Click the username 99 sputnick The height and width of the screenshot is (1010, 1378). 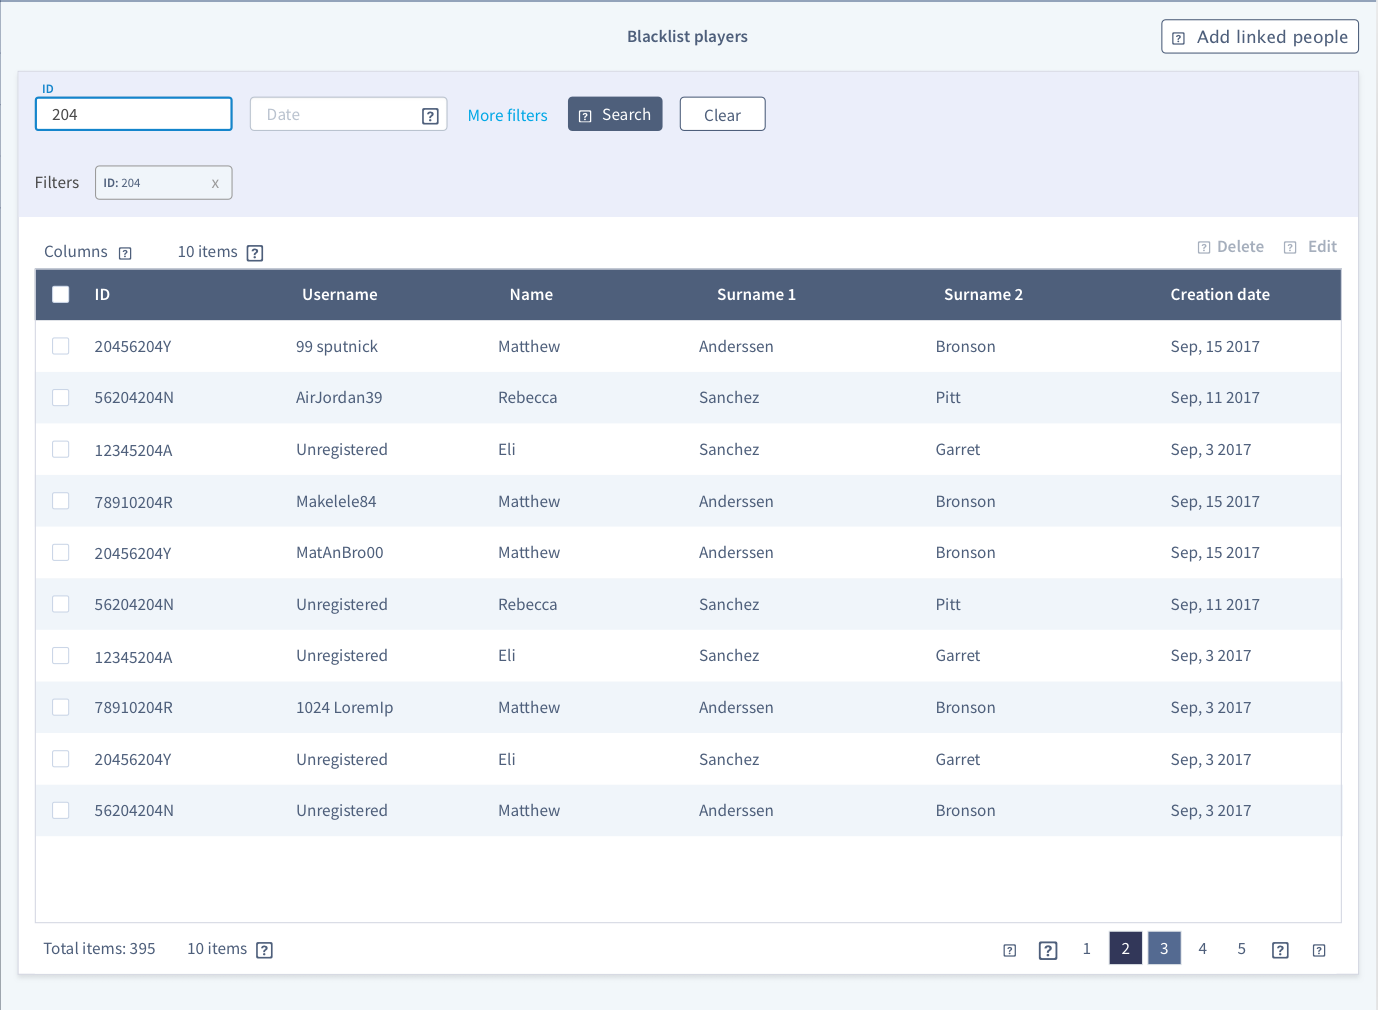pyautogui.click(x=337, y=347)
